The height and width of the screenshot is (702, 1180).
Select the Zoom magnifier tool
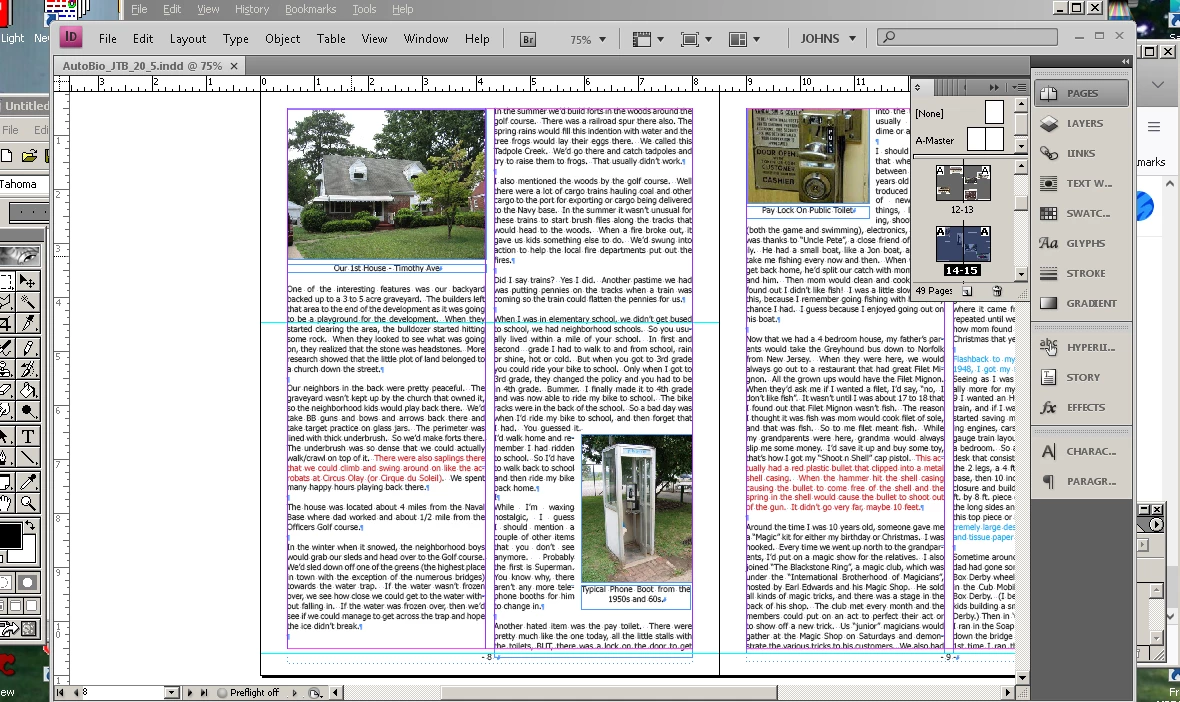pyautogui.click(x=28, y=503)
